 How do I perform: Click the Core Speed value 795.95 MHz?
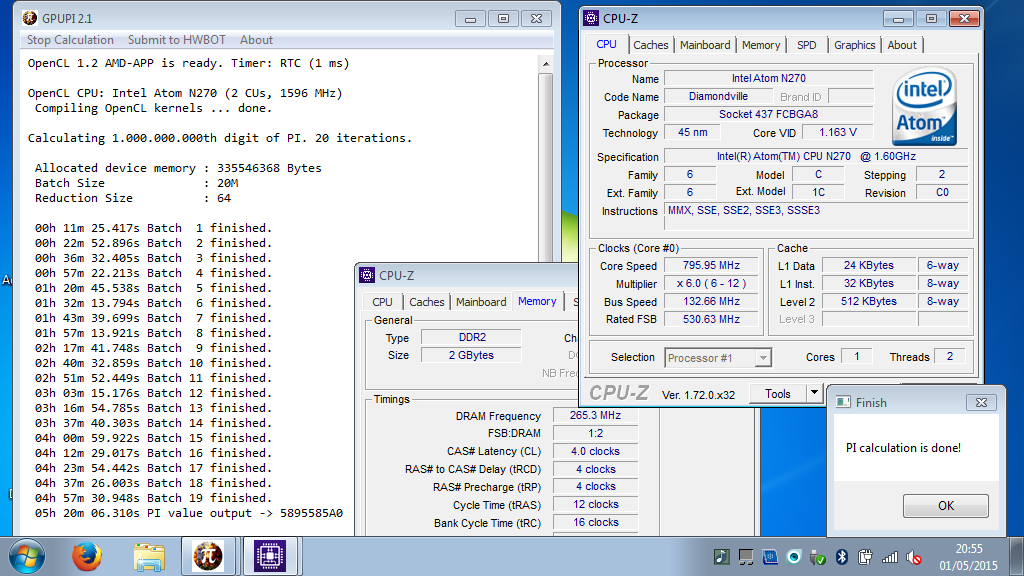[712, 265]
